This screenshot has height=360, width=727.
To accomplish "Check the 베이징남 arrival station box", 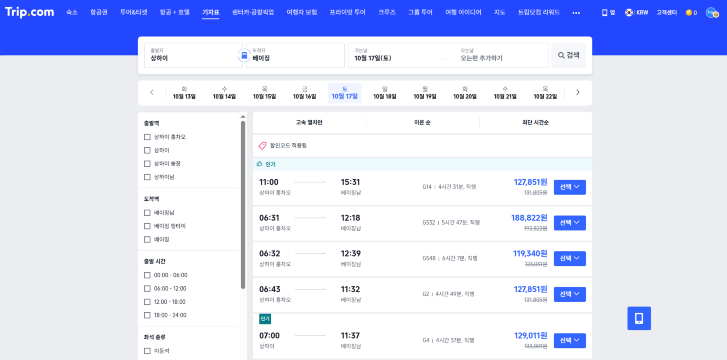I will click(147, 212).
